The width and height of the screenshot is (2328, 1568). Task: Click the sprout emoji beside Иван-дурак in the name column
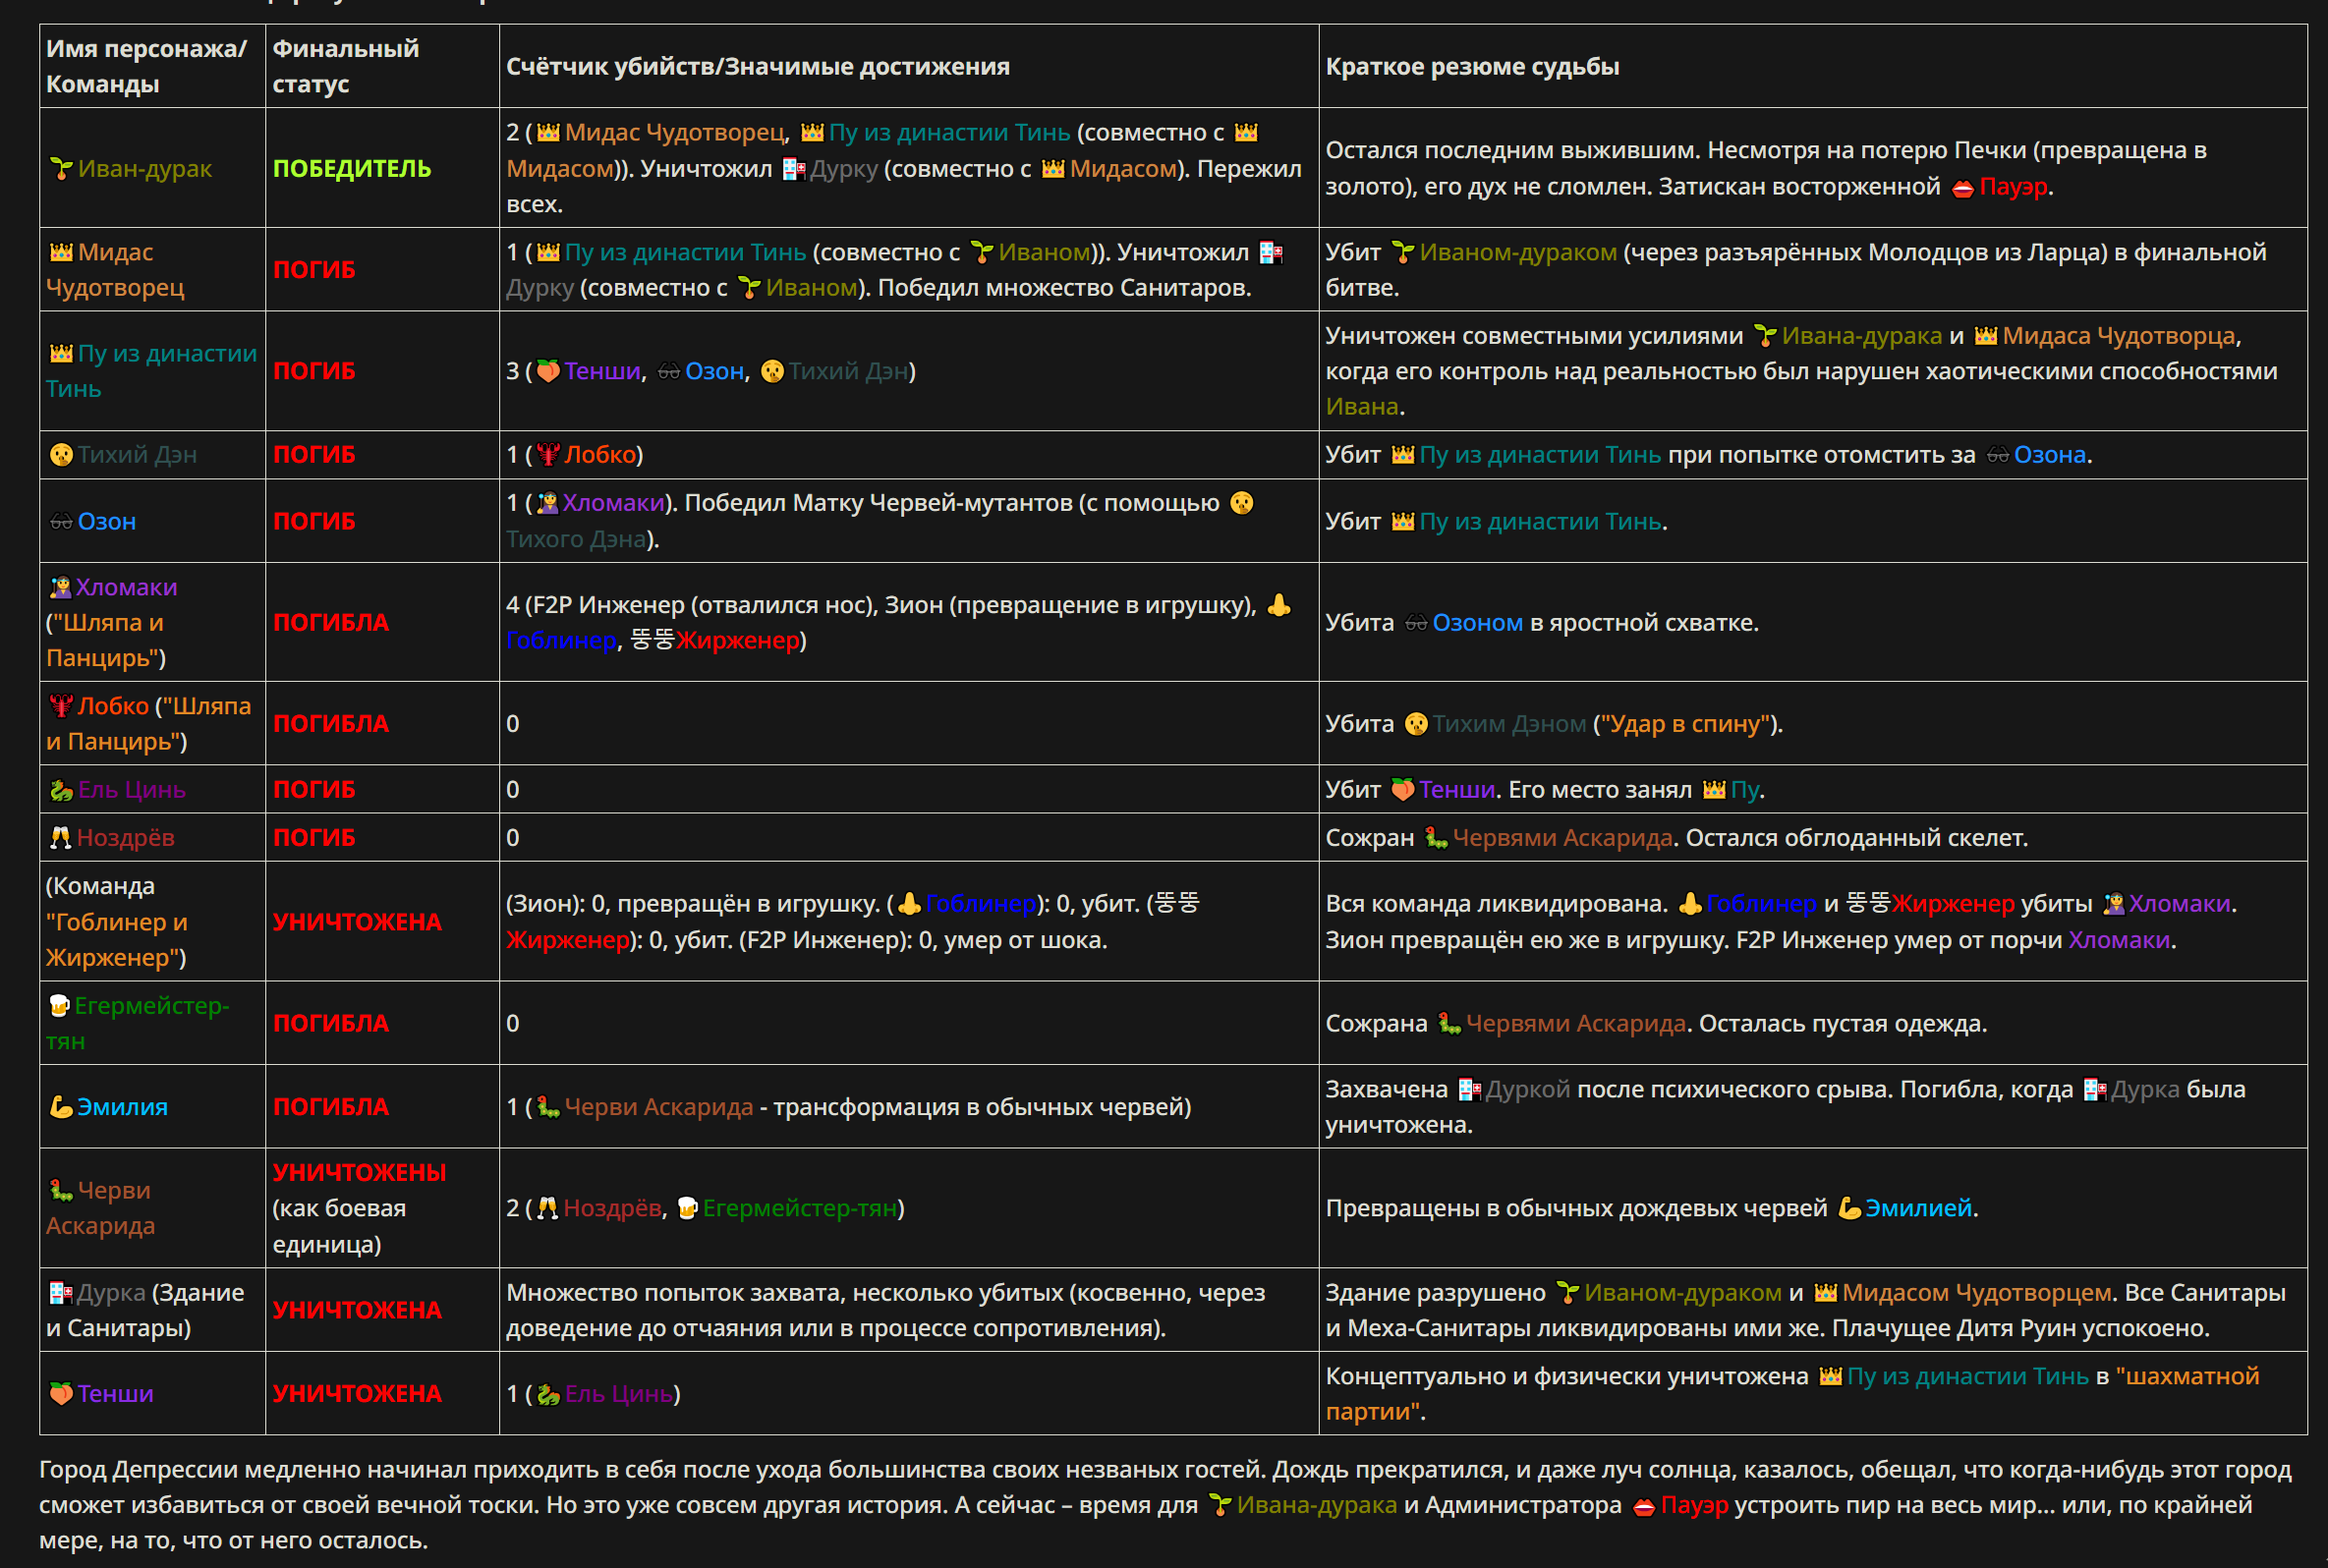[x=61, y=169]
